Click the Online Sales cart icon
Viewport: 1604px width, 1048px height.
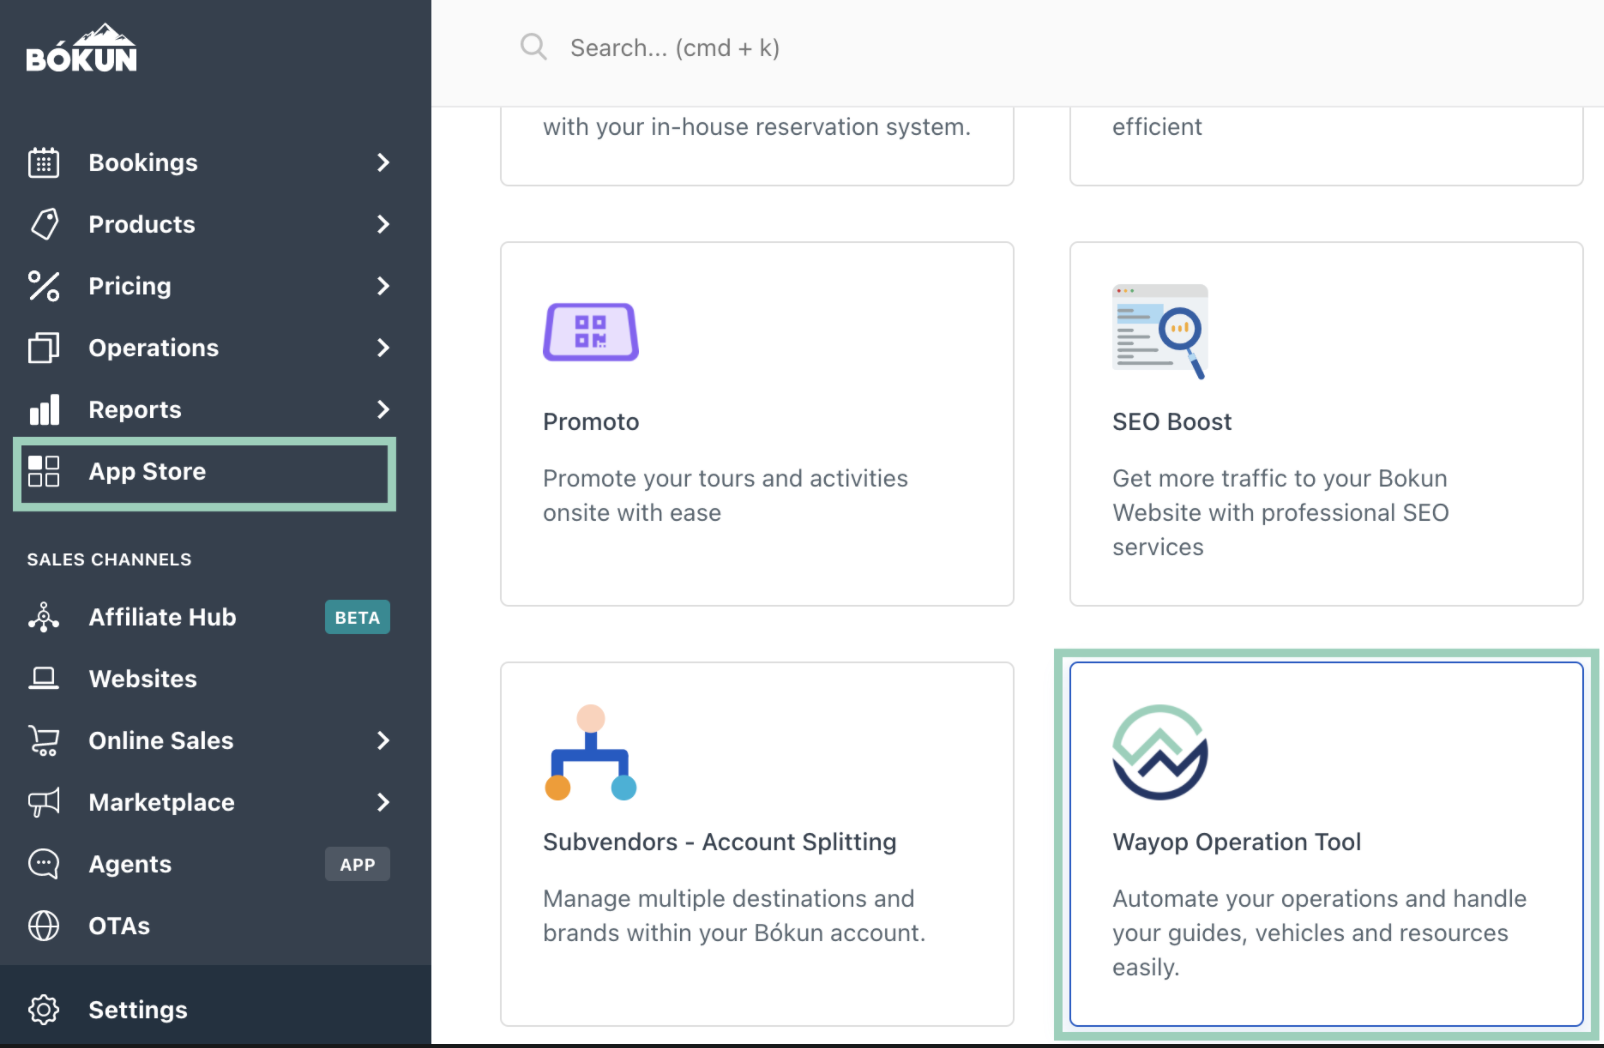(x=44, y=741)
